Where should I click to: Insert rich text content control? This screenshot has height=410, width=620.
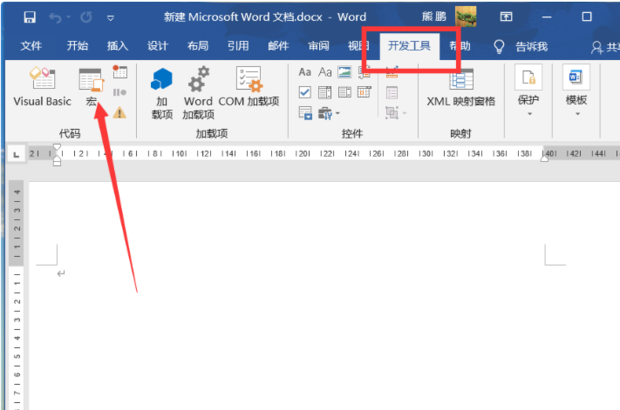pos(304,72)
